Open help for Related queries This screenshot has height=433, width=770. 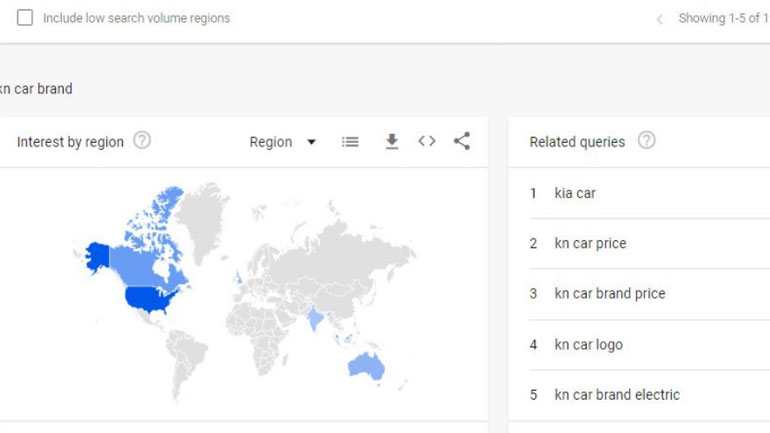(646, 141)
